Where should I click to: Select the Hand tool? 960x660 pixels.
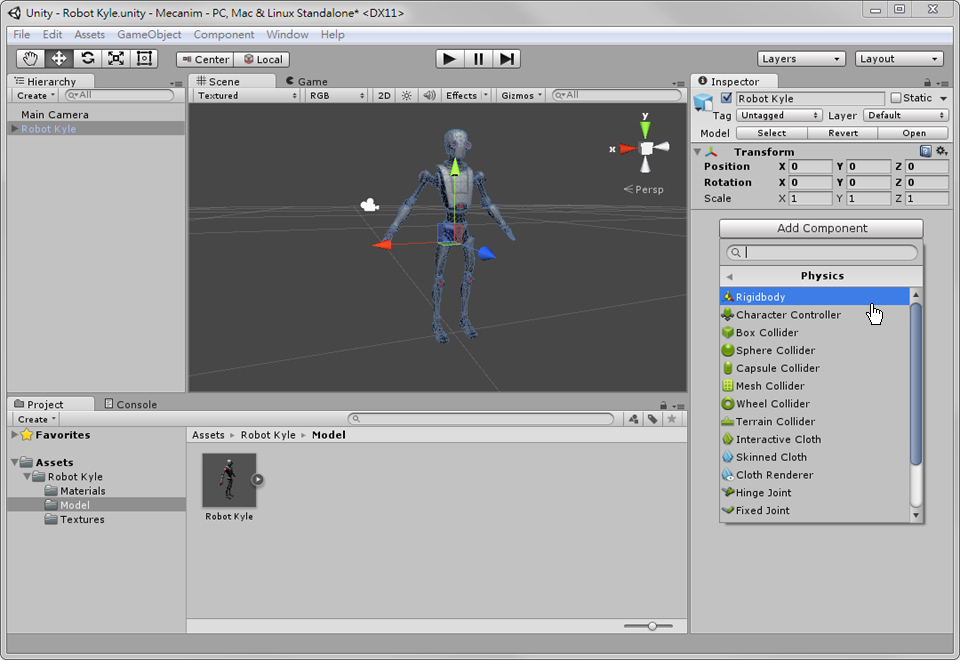click(x=30, y=59)
